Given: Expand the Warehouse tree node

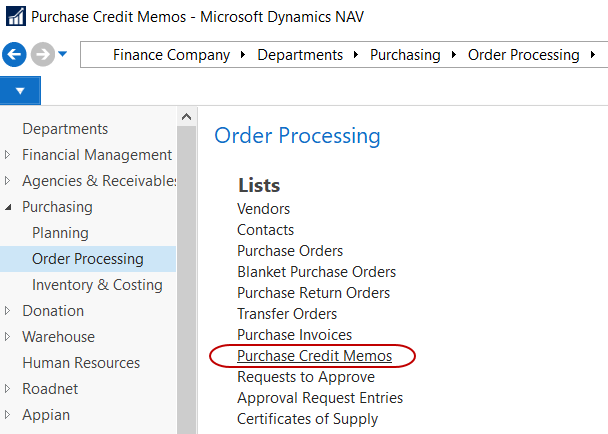Looking at the screenshot, I should (9, 337).
